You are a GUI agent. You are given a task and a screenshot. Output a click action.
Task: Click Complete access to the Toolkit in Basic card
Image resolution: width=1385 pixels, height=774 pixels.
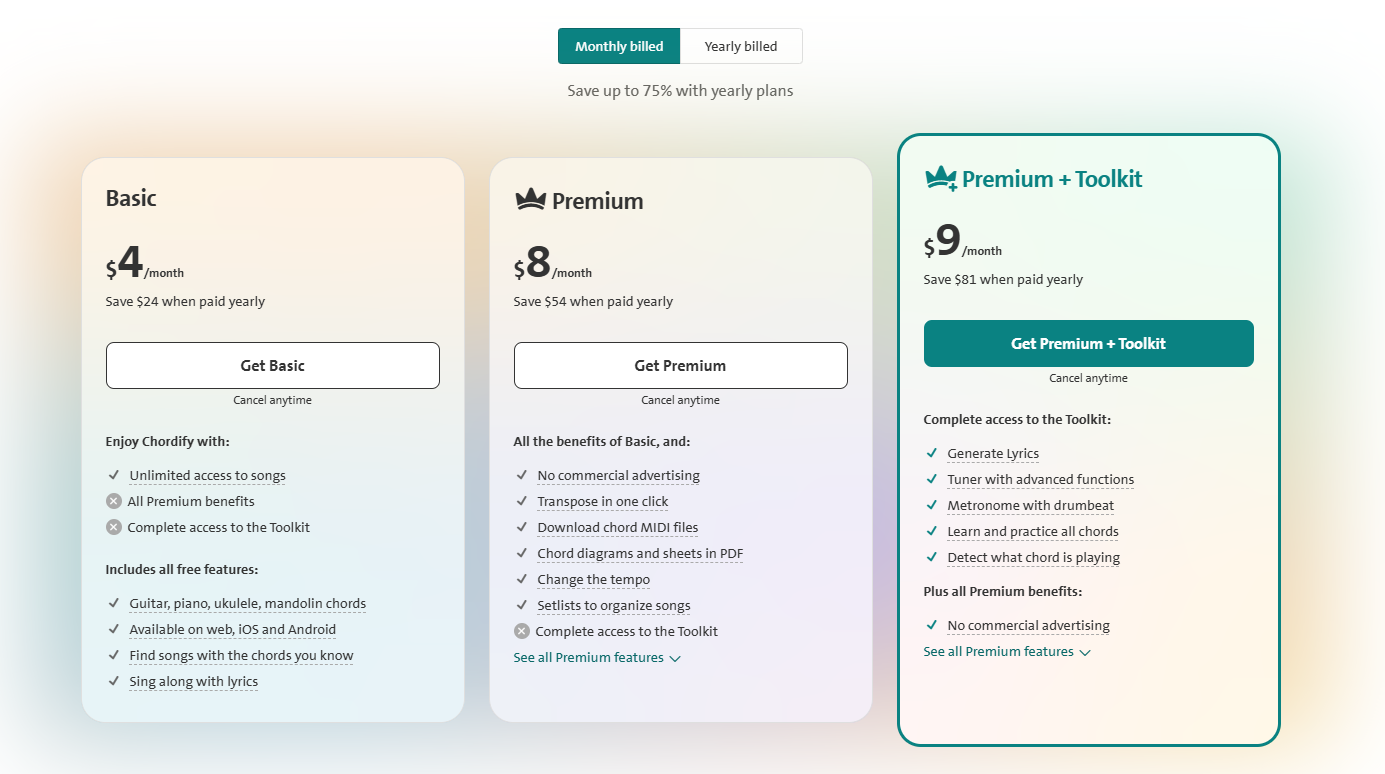point(219,528)
